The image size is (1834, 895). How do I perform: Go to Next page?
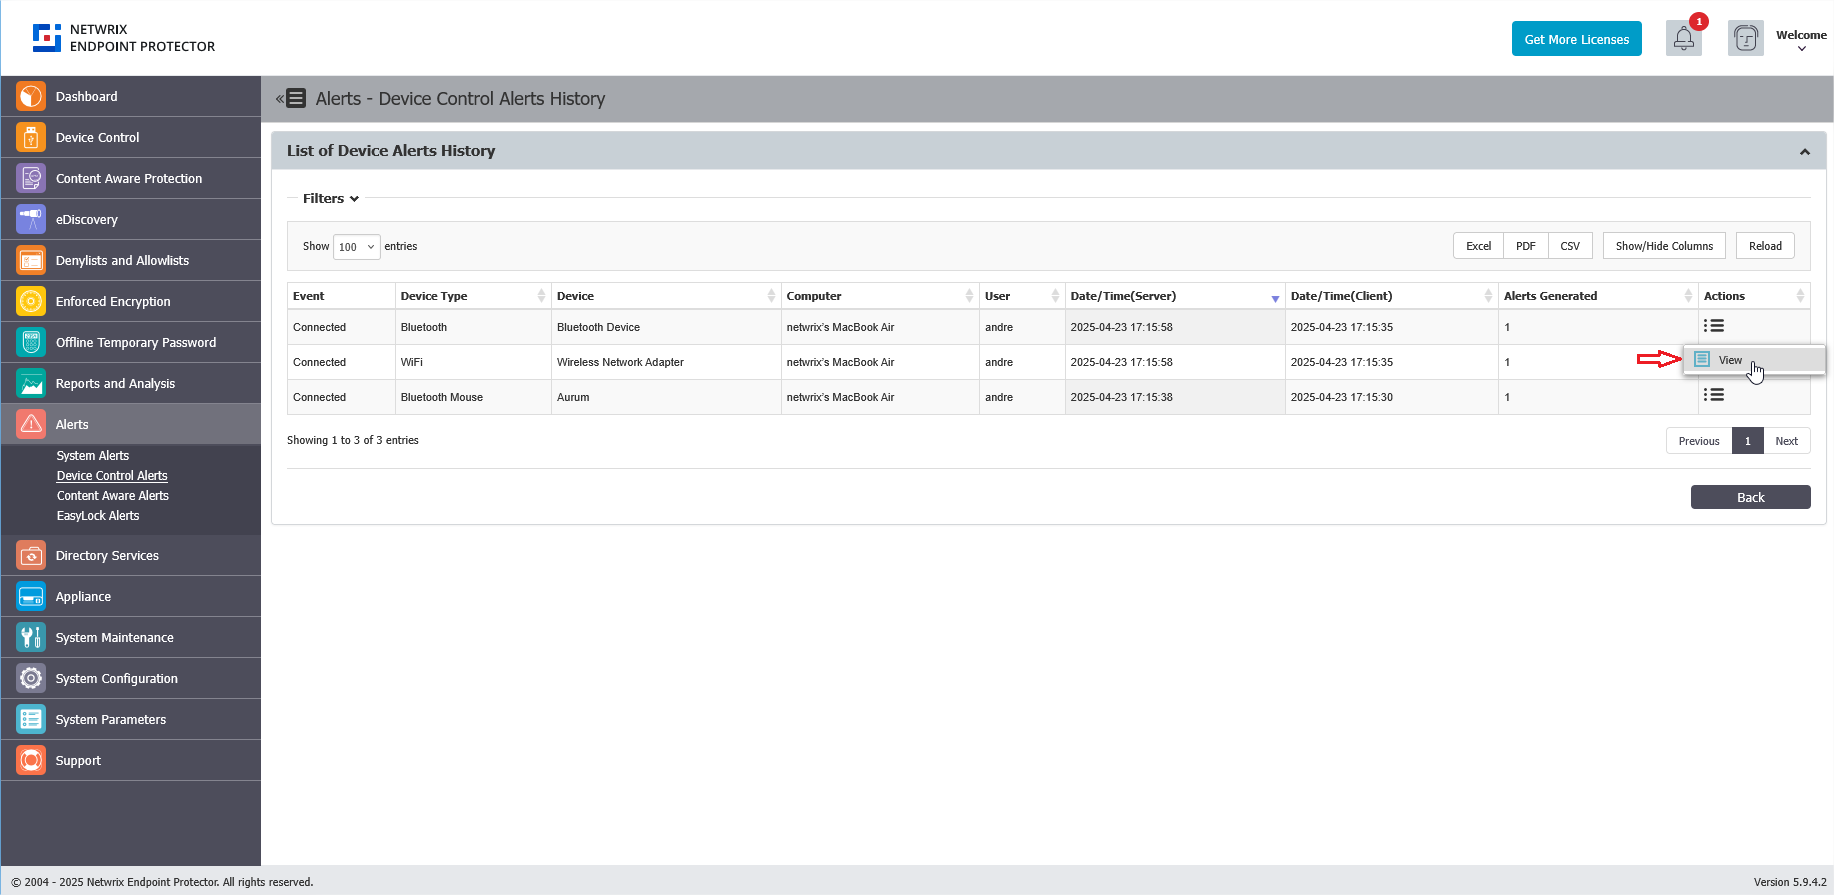tap(1786, 441)
